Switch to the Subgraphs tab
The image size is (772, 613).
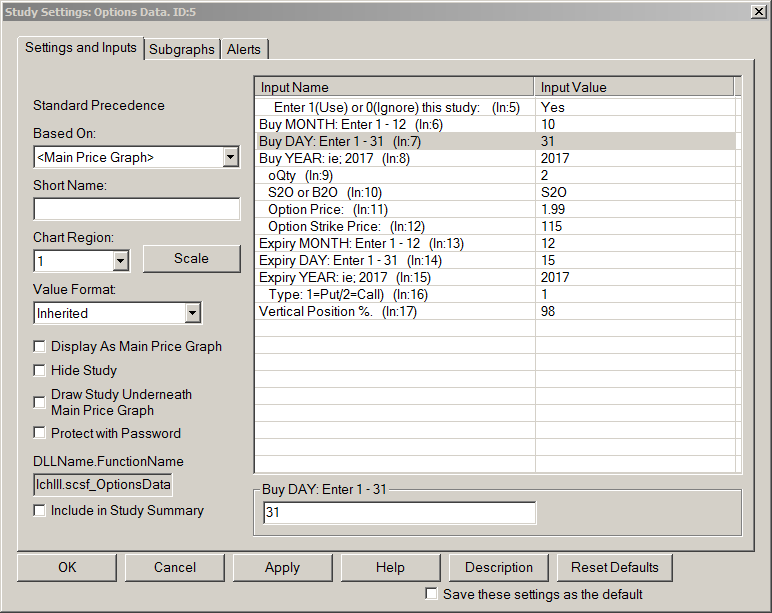click(x=182, y=49)
